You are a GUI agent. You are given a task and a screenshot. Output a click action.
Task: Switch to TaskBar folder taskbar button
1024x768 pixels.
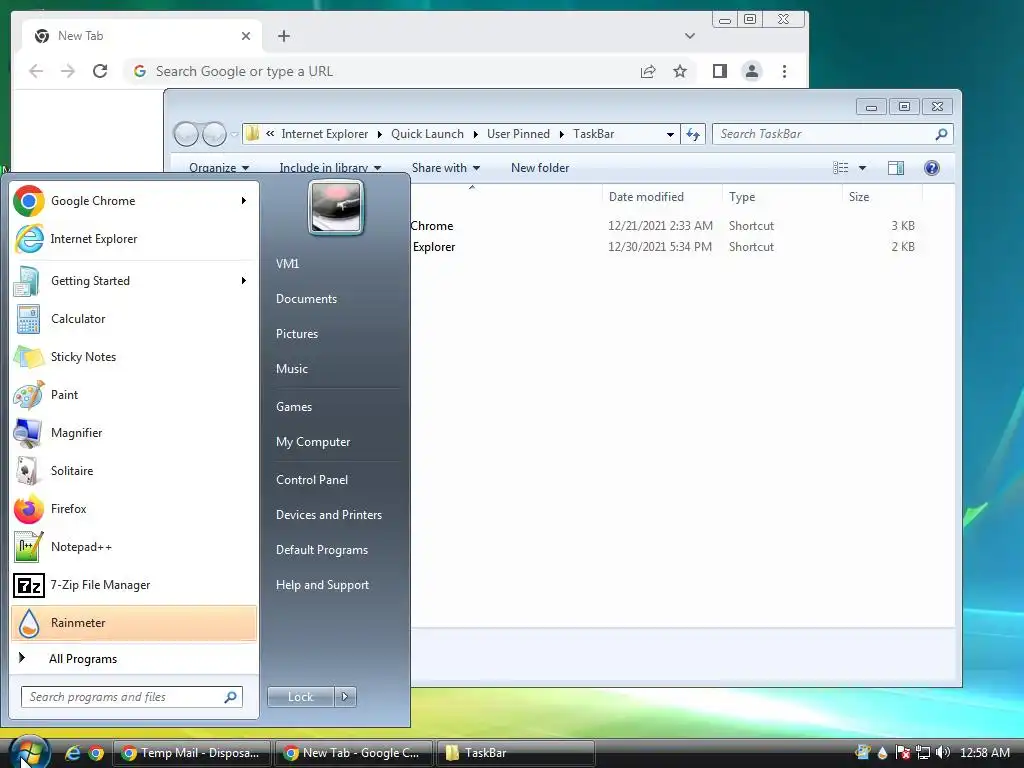[x=515, y=753]
